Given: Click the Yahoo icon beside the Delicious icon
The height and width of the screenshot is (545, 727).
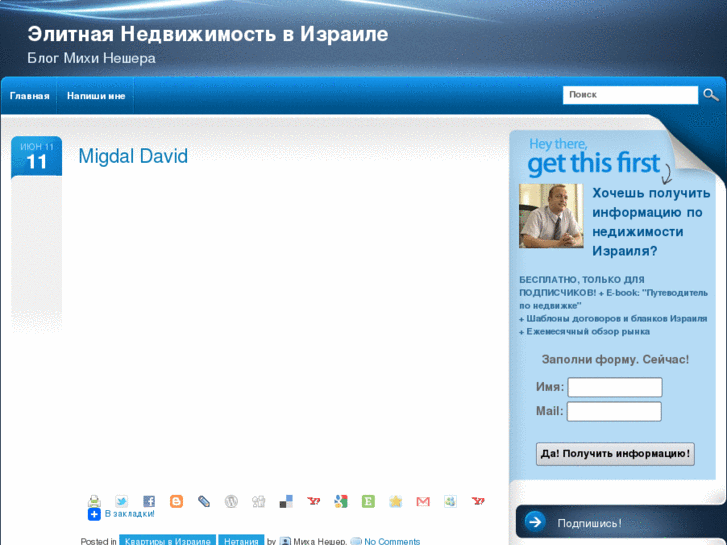Looking at the screenshot, I should click(x=313, y=501).
